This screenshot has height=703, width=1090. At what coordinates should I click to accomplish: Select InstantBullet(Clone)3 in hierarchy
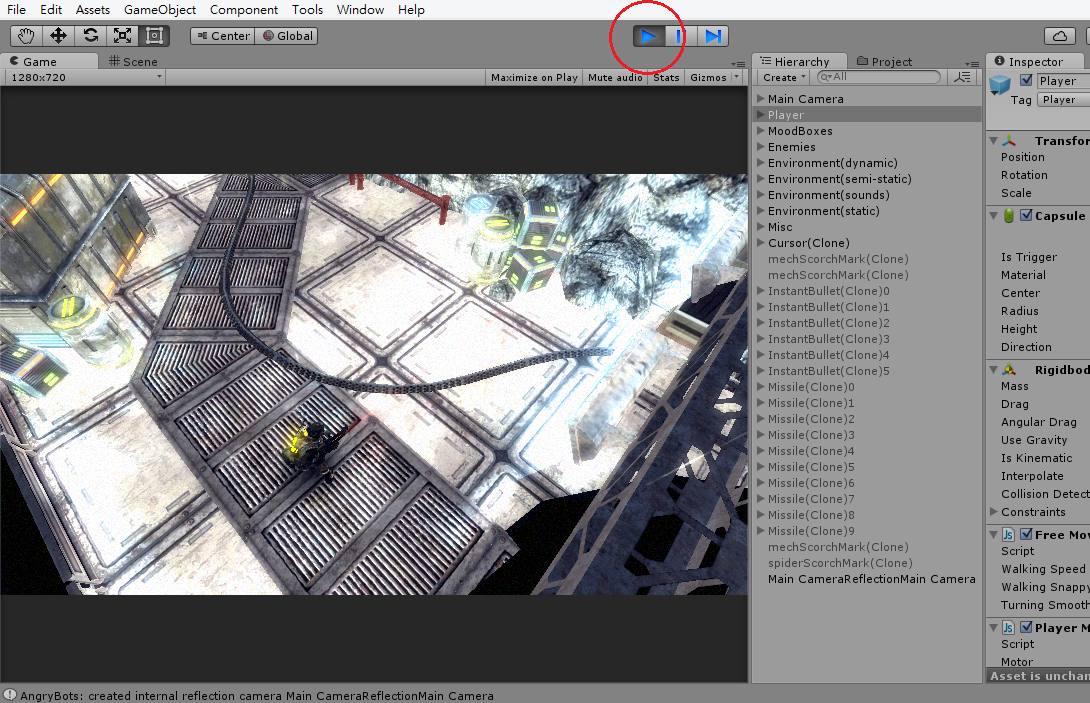pos(829,339)
